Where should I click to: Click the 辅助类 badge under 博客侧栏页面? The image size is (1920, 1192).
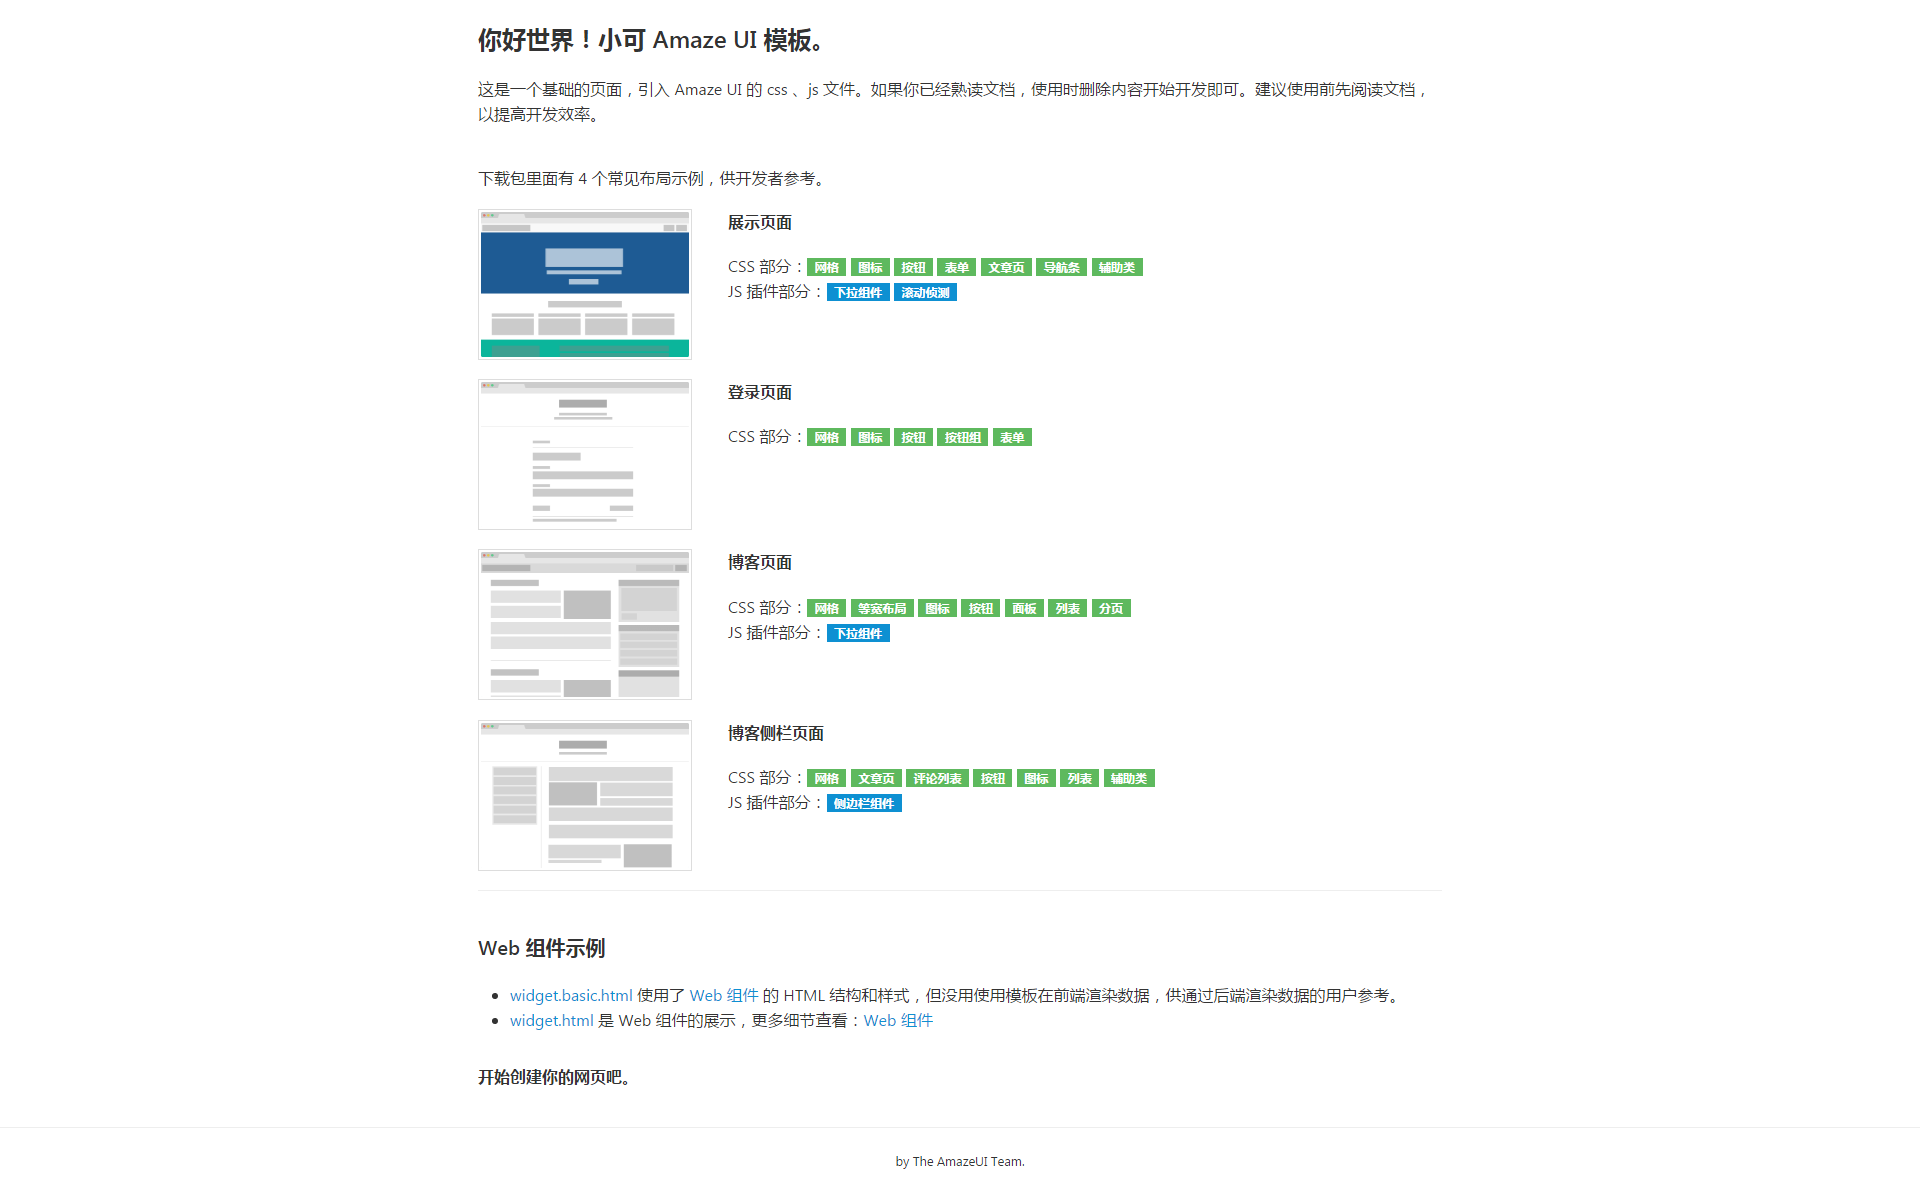click(x=1129, y=778)
